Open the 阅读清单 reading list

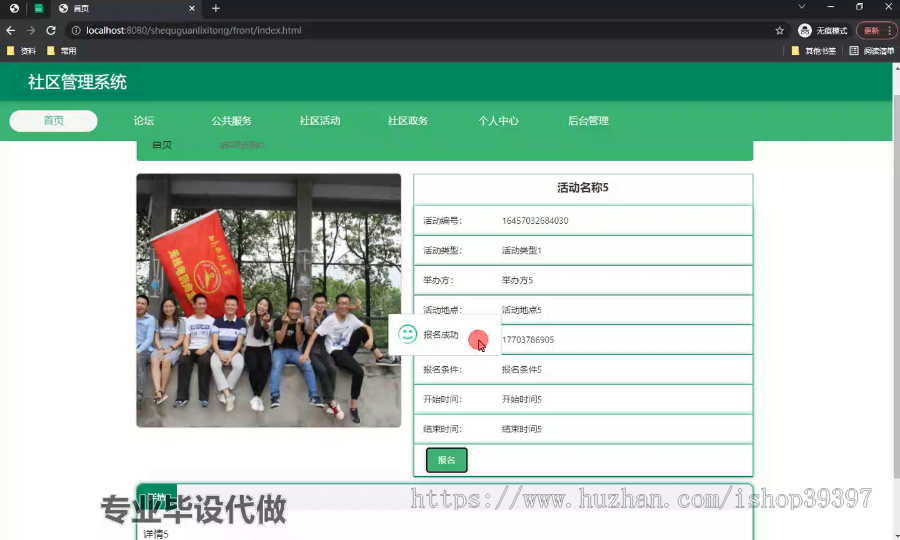[x=871, y=51]
